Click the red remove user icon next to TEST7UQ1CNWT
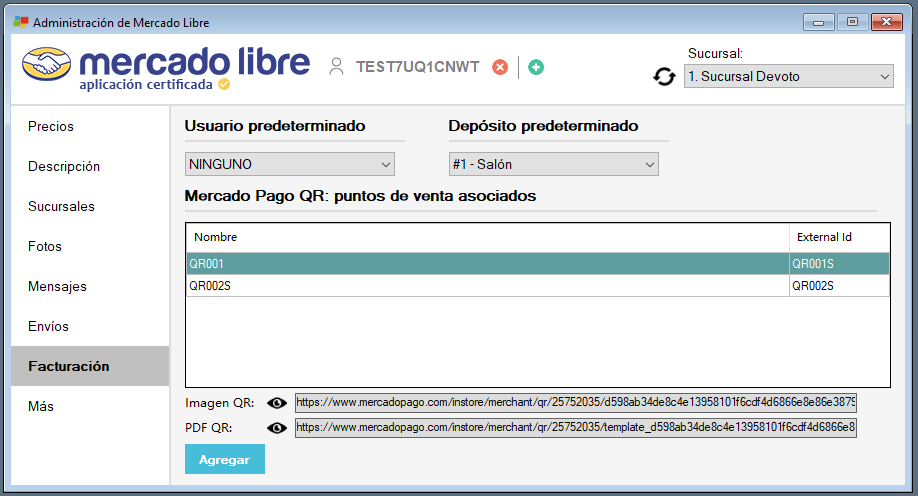 tap(500, 67)
